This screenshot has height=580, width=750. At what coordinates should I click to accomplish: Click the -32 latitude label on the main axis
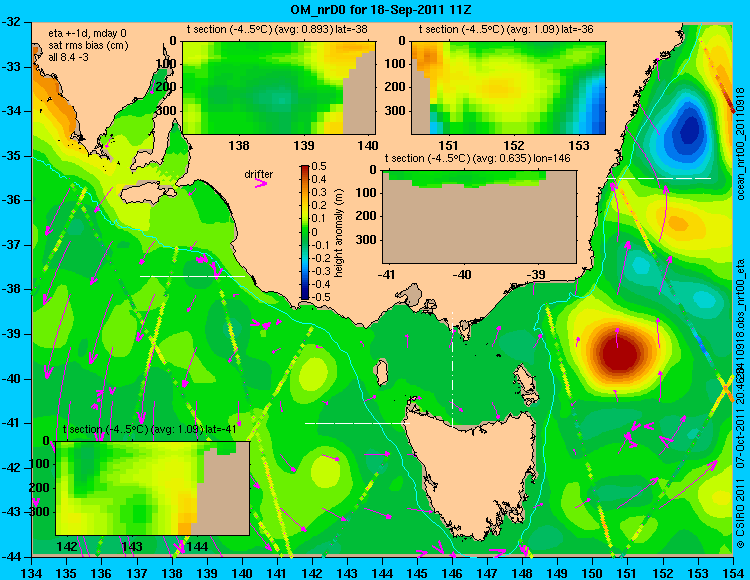13,22
